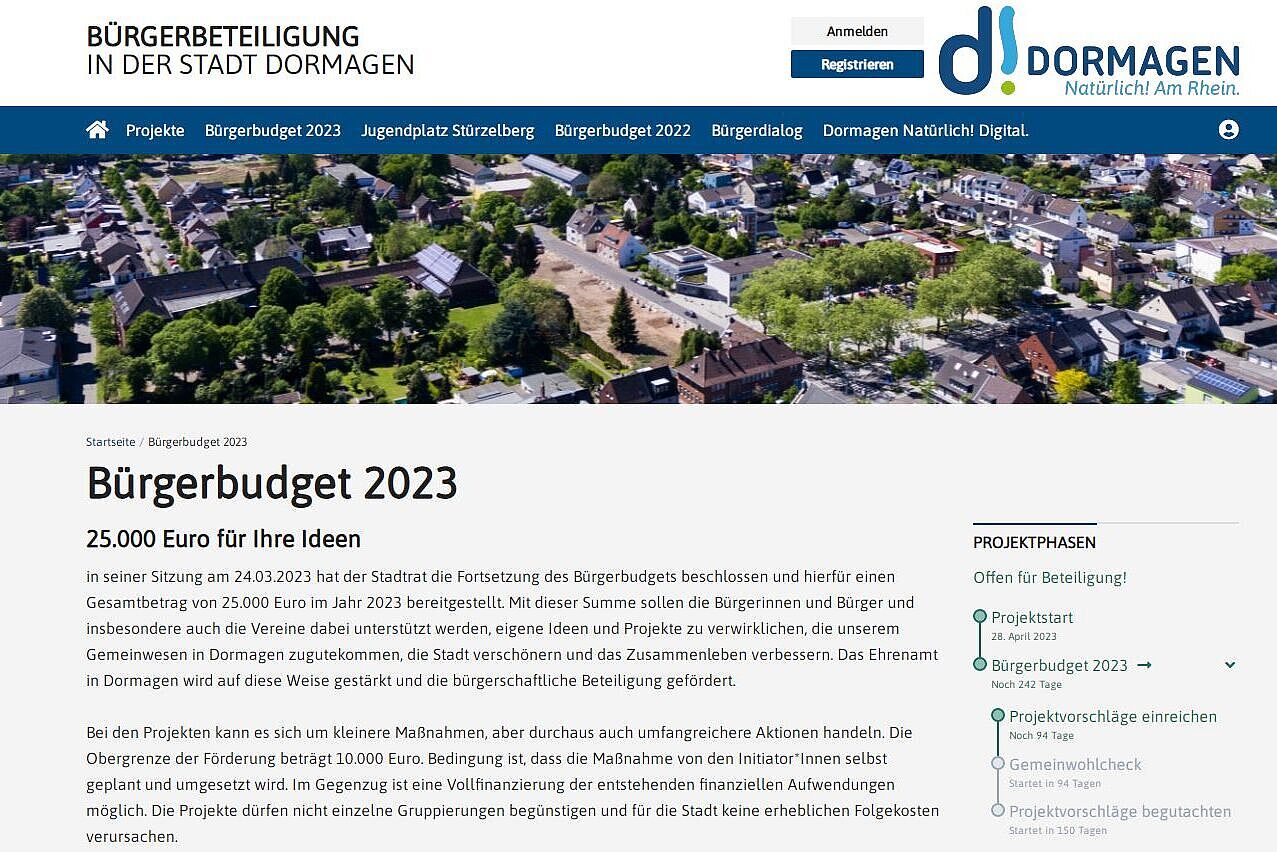Click the Anmelden button
Screen dimensions: 1277x852
(857, 31)
